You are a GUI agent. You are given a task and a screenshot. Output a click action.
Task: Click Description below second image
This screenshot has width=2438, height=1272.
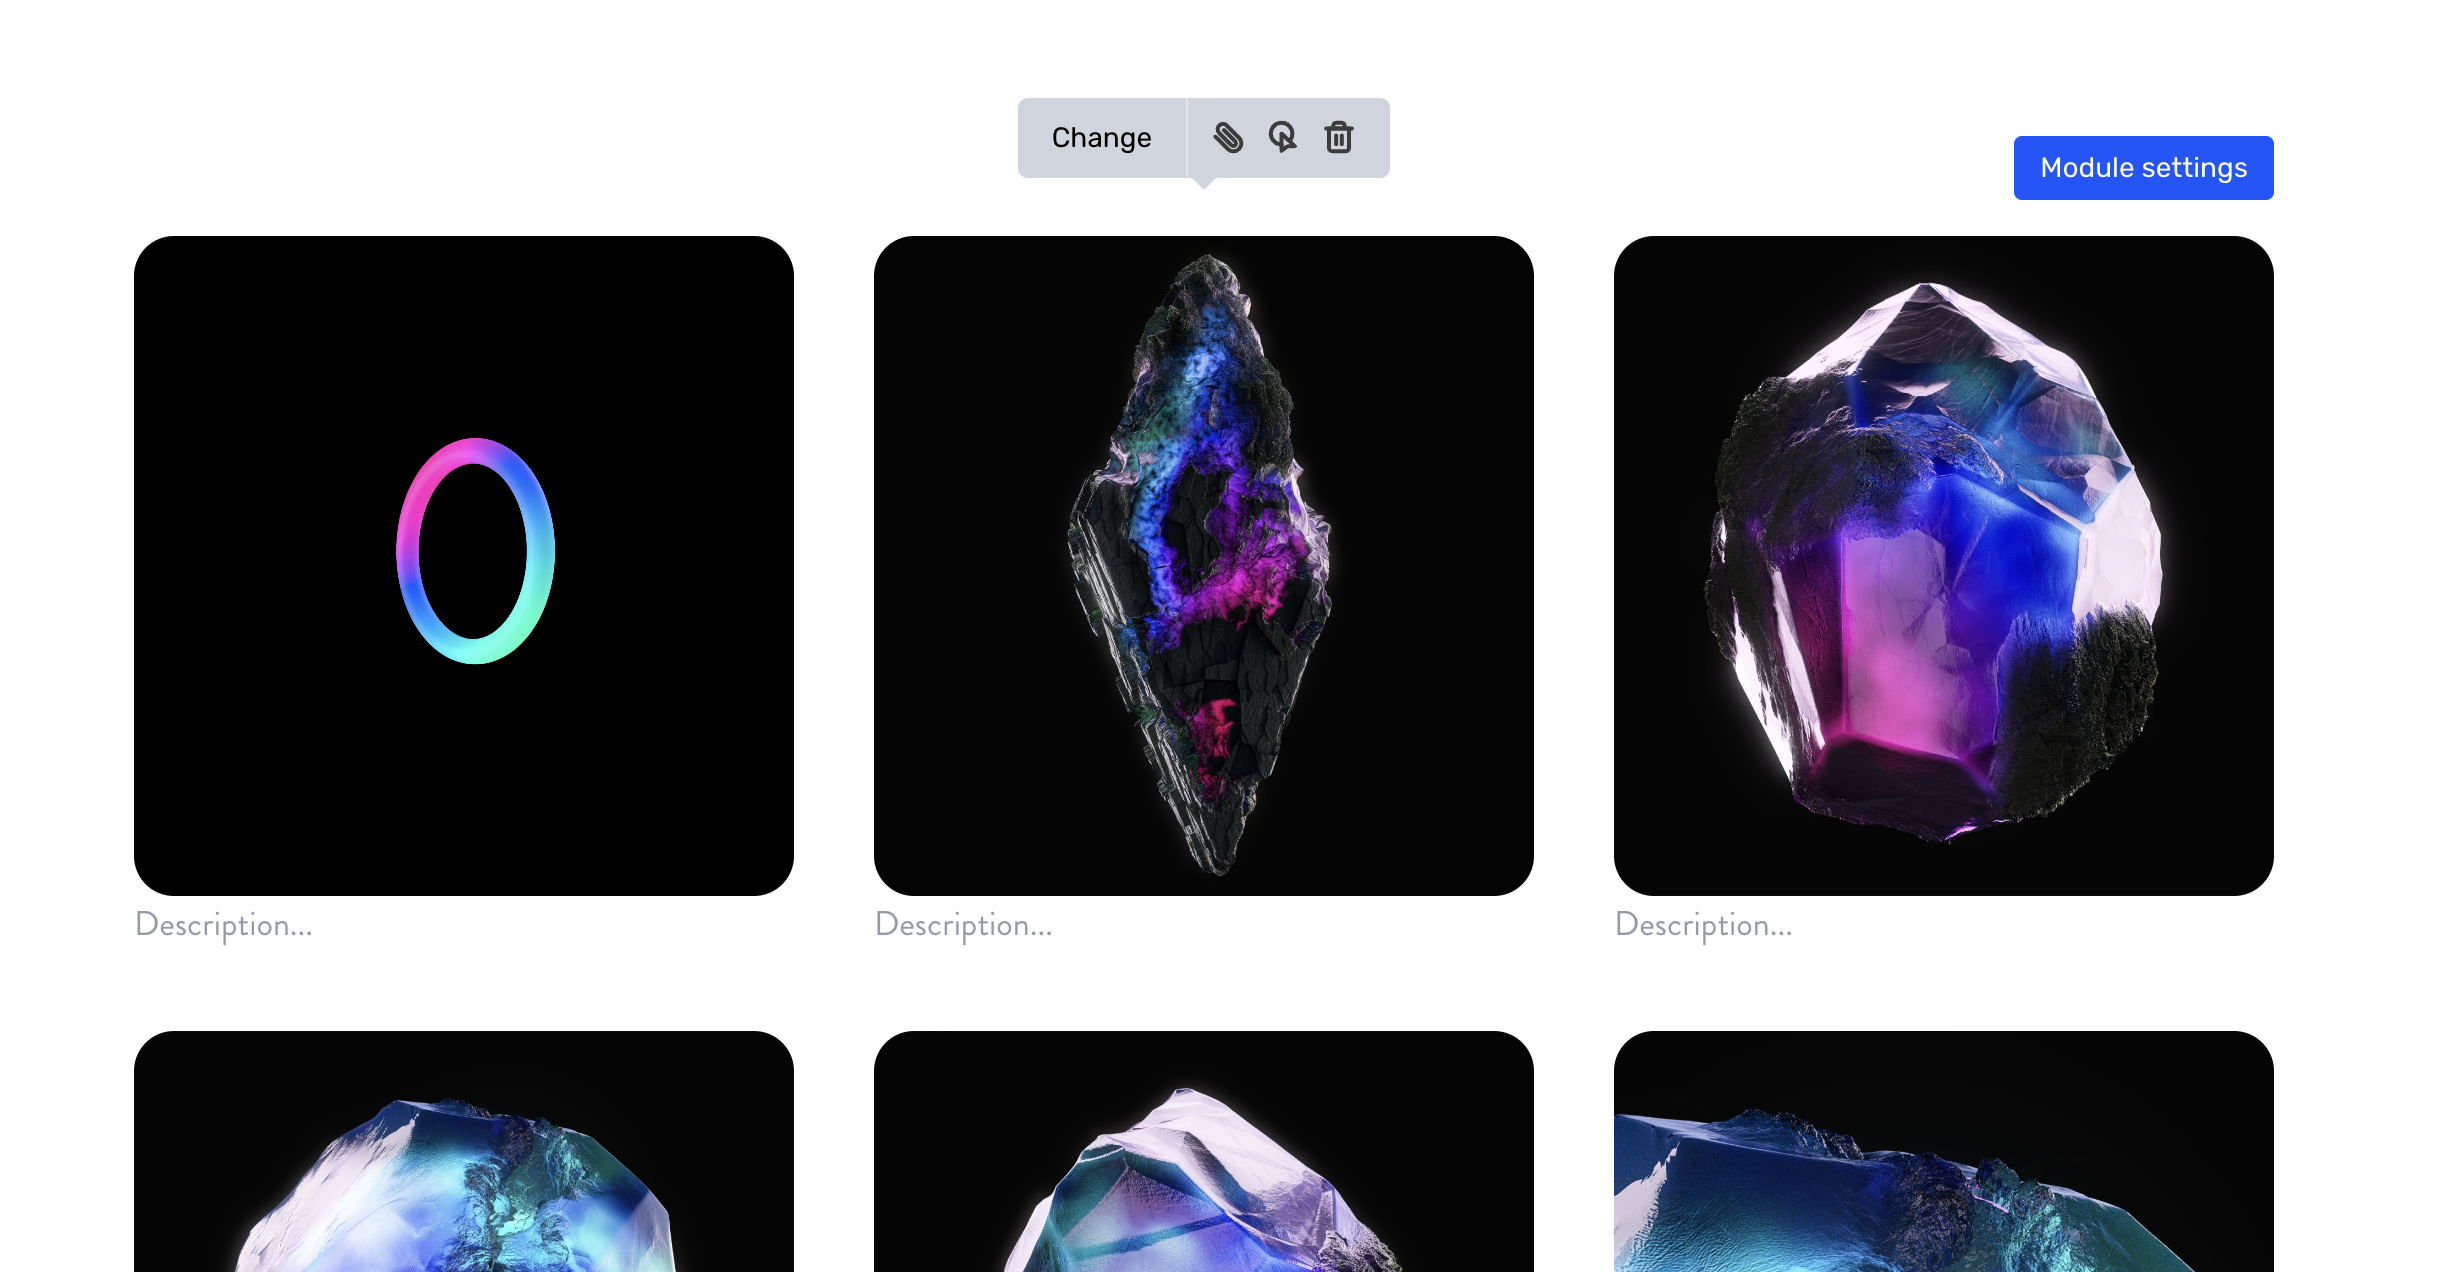[x=963, y=924]
